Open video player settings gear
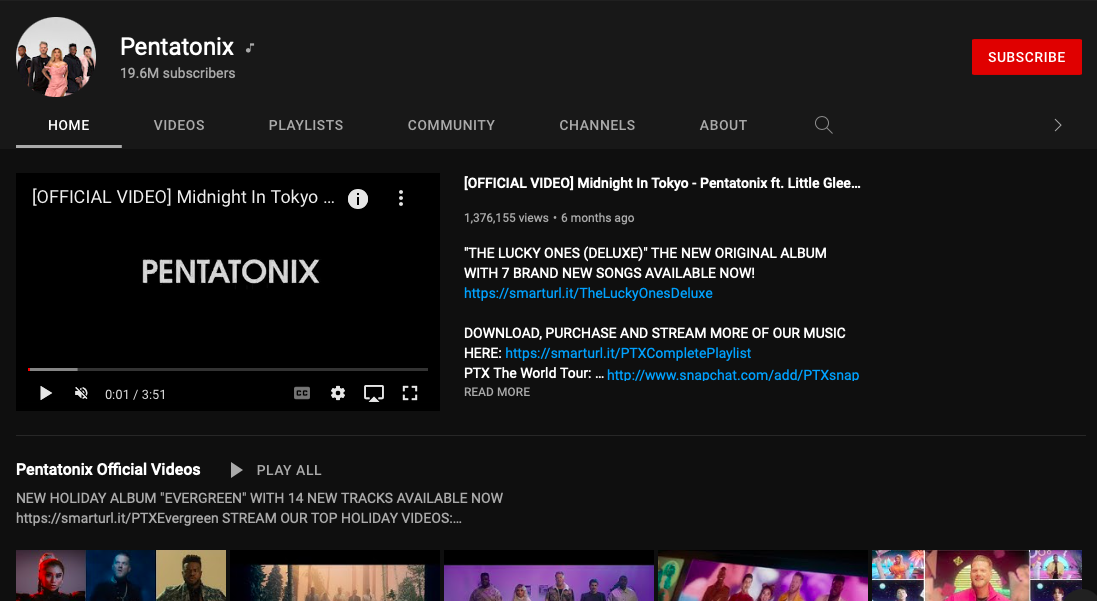 [x=338, y=393]
